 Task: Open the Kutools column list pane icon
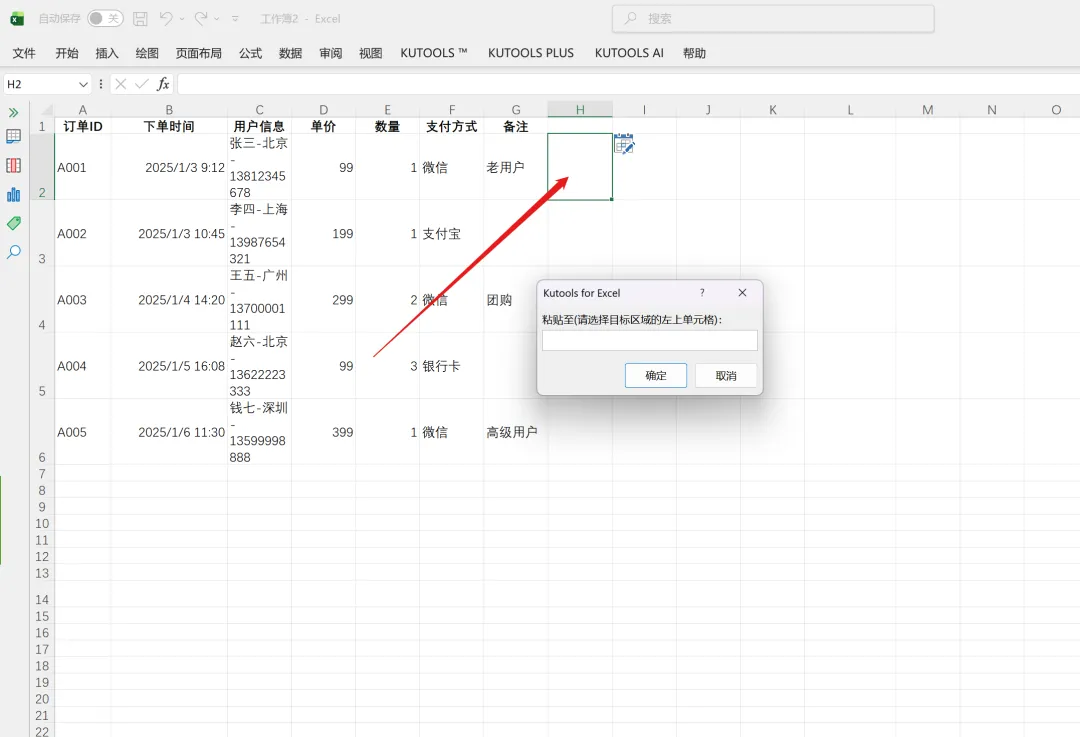pos(14,165)
